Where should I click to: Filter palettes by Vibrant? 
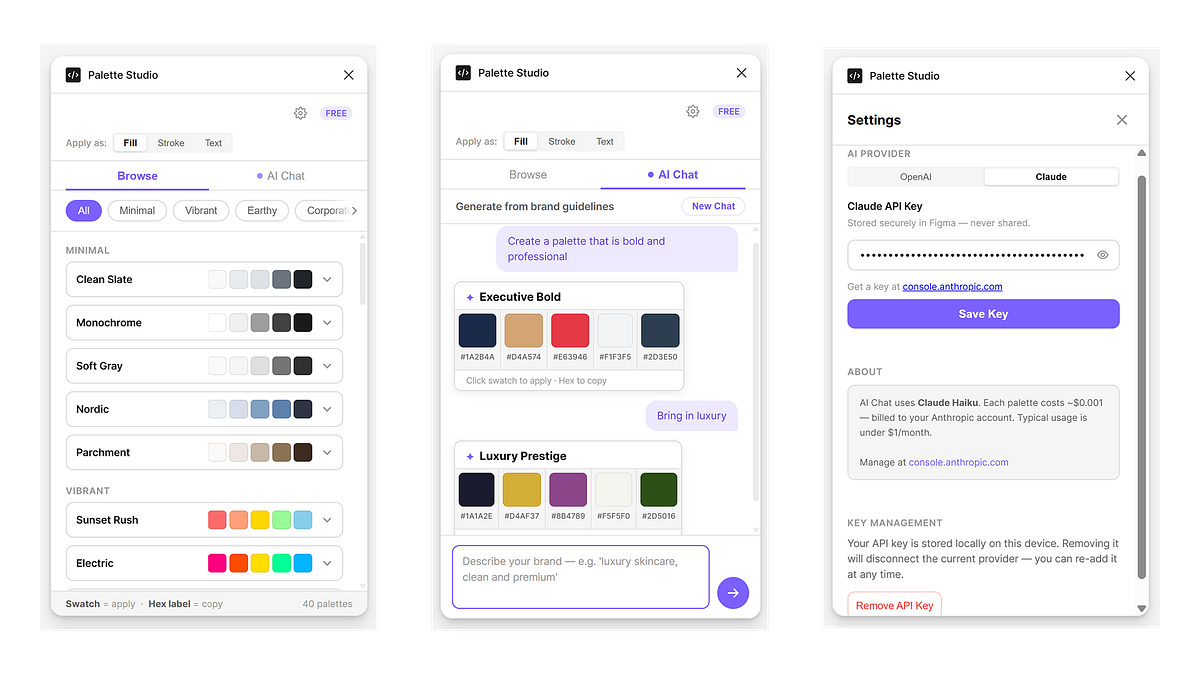point(201,210)
